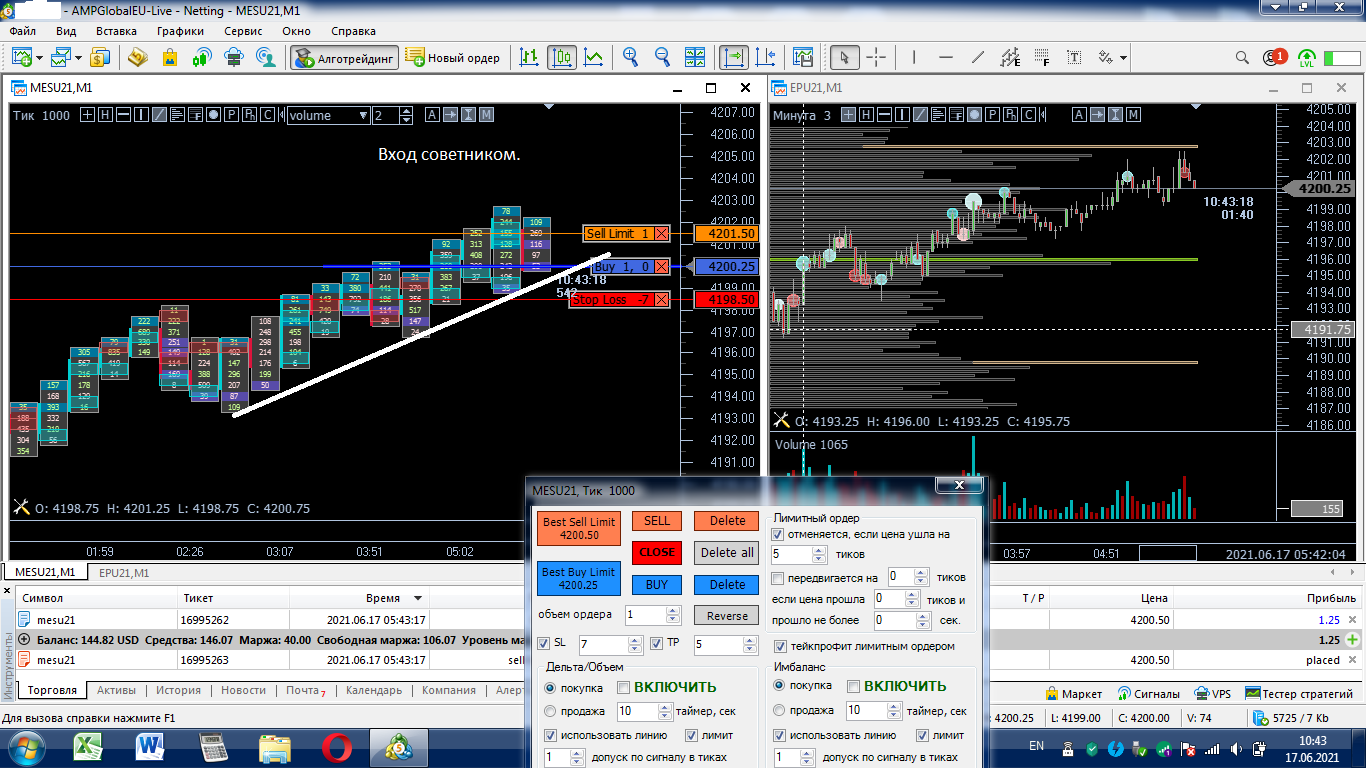Cancel the Sell Limit order label on chart
This screenshot has height=768, width=1366.
click(662, 234)
